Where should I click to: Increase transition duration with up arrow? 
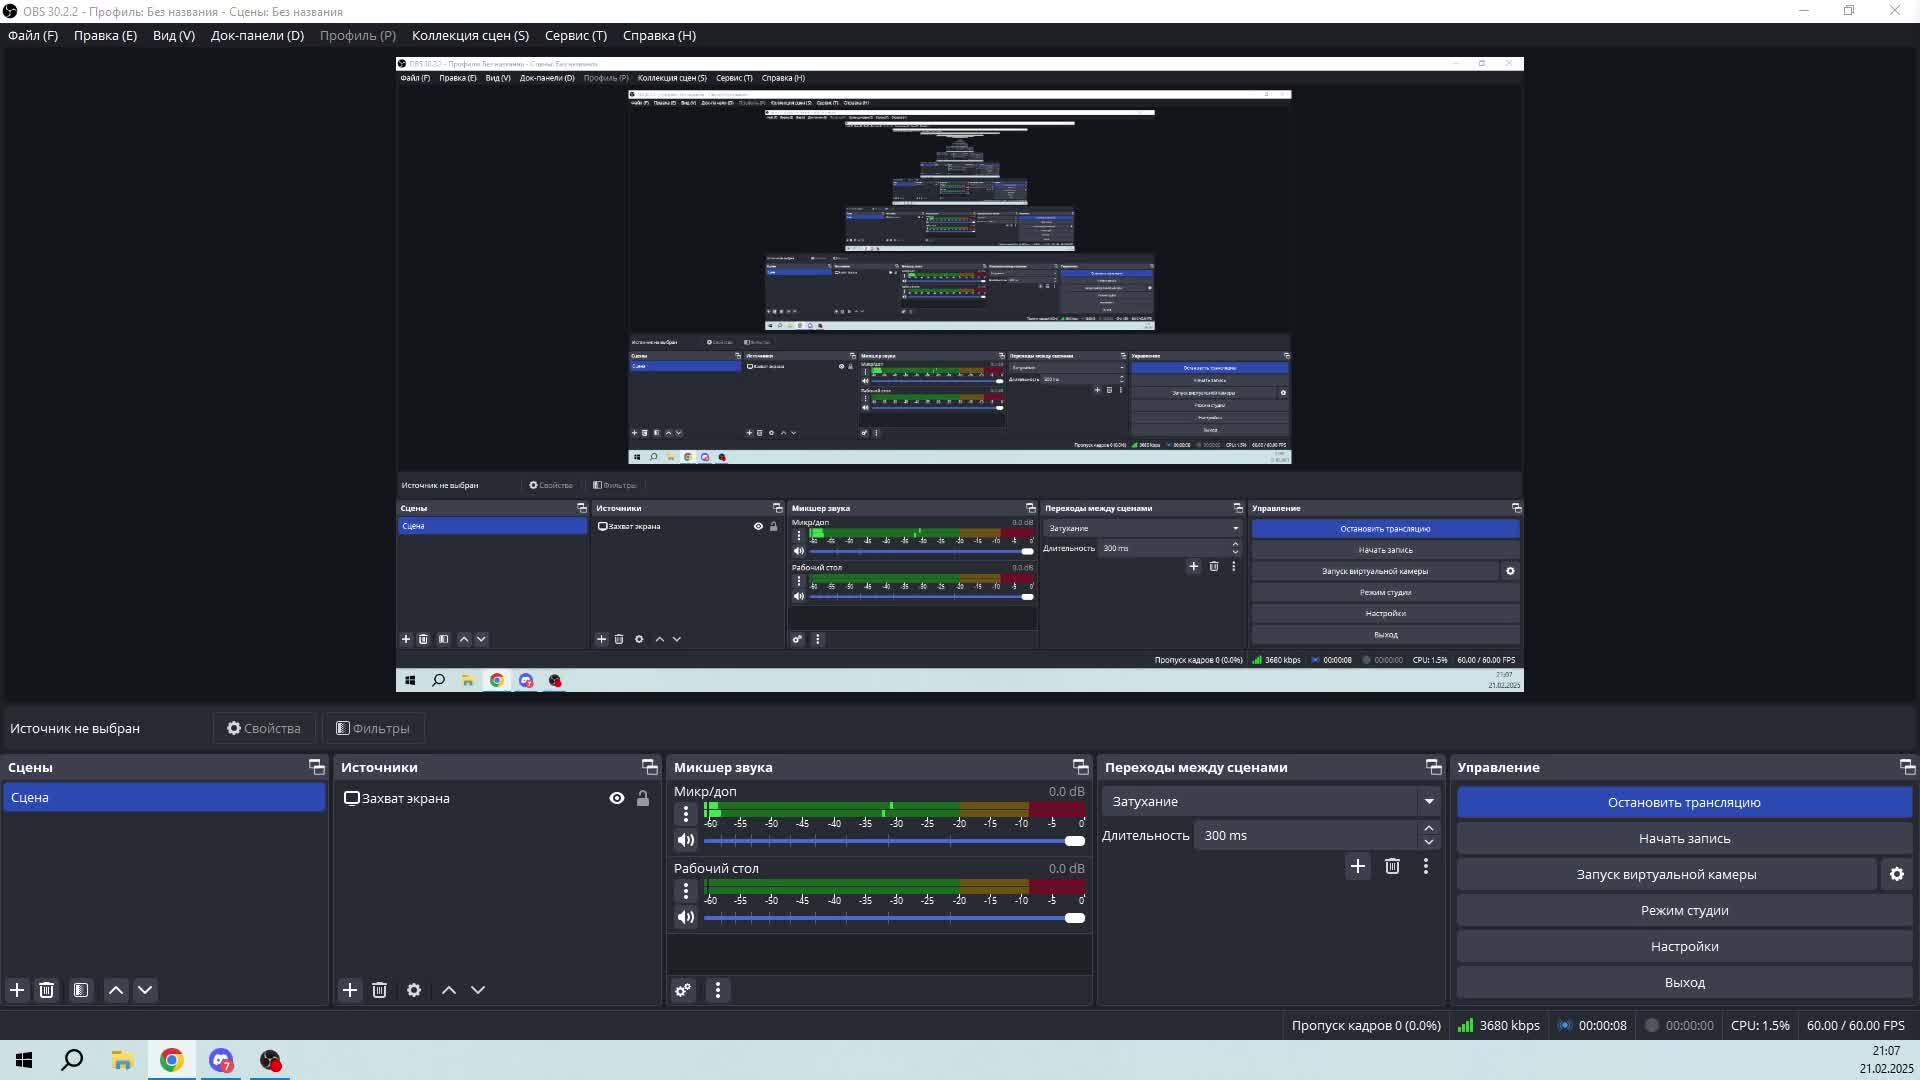(1429, 828)
